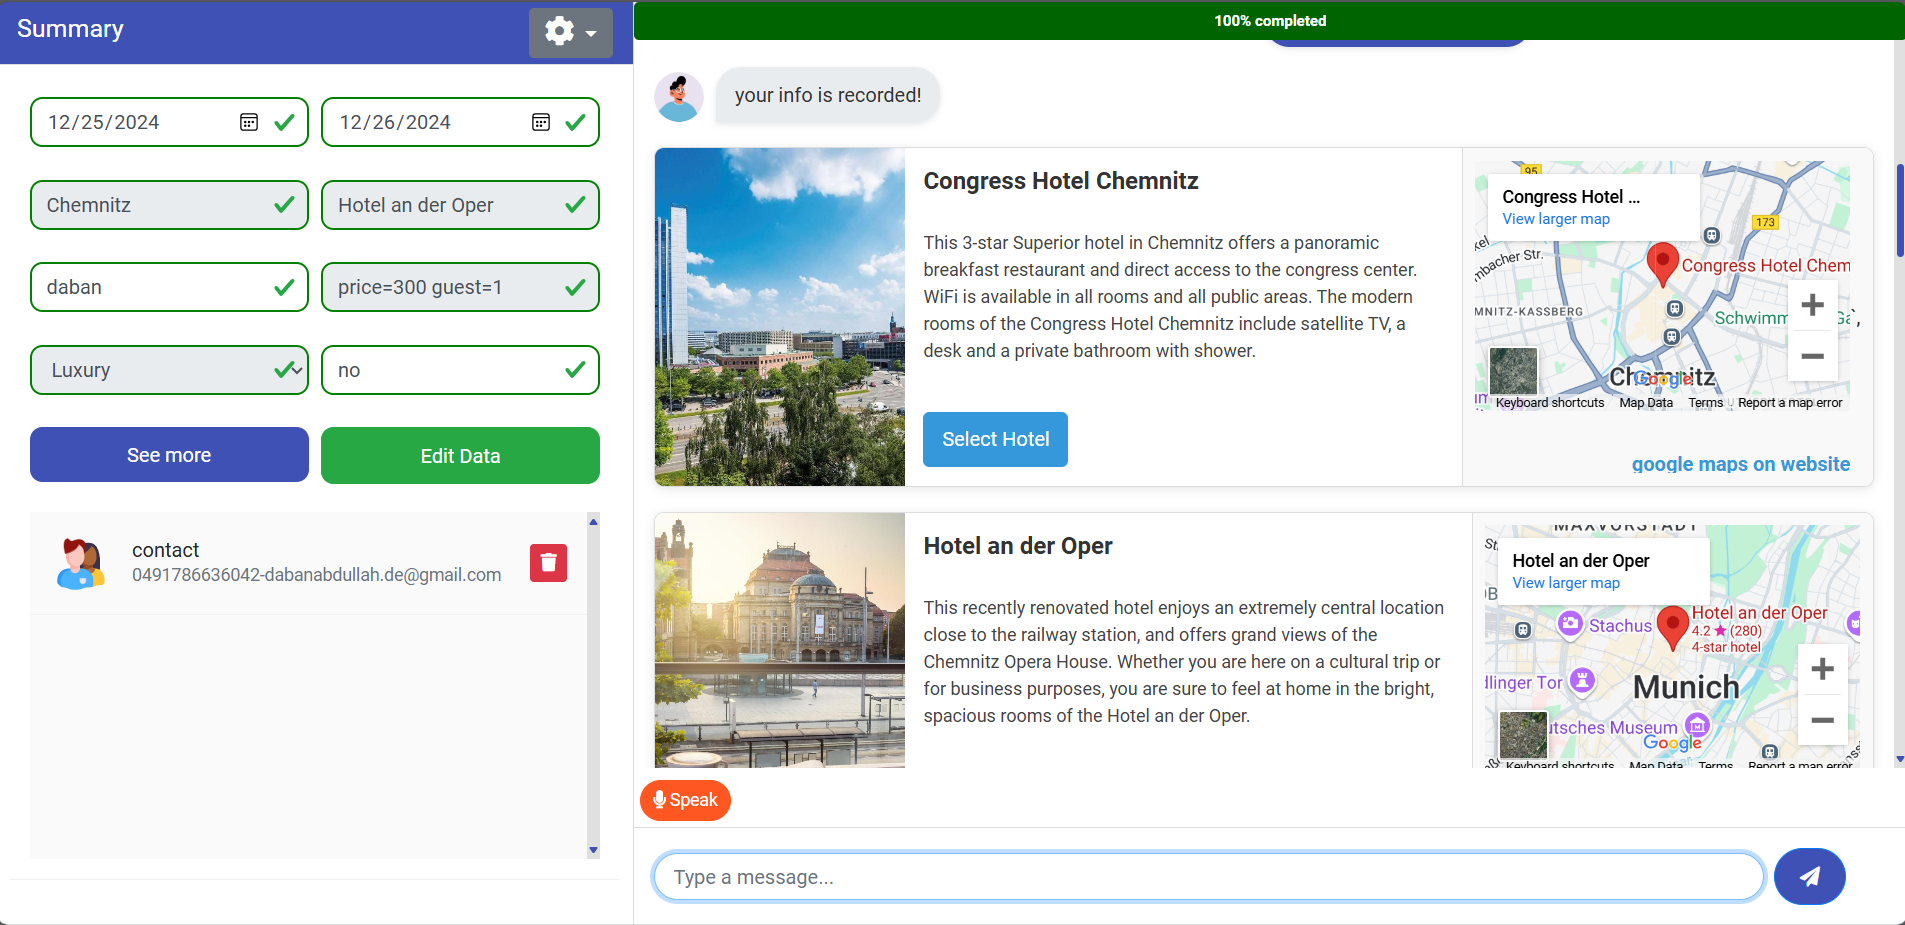Click the chatbot avatar icon
The height and width of the screenshot is (925, 1905).
[679, 97]
